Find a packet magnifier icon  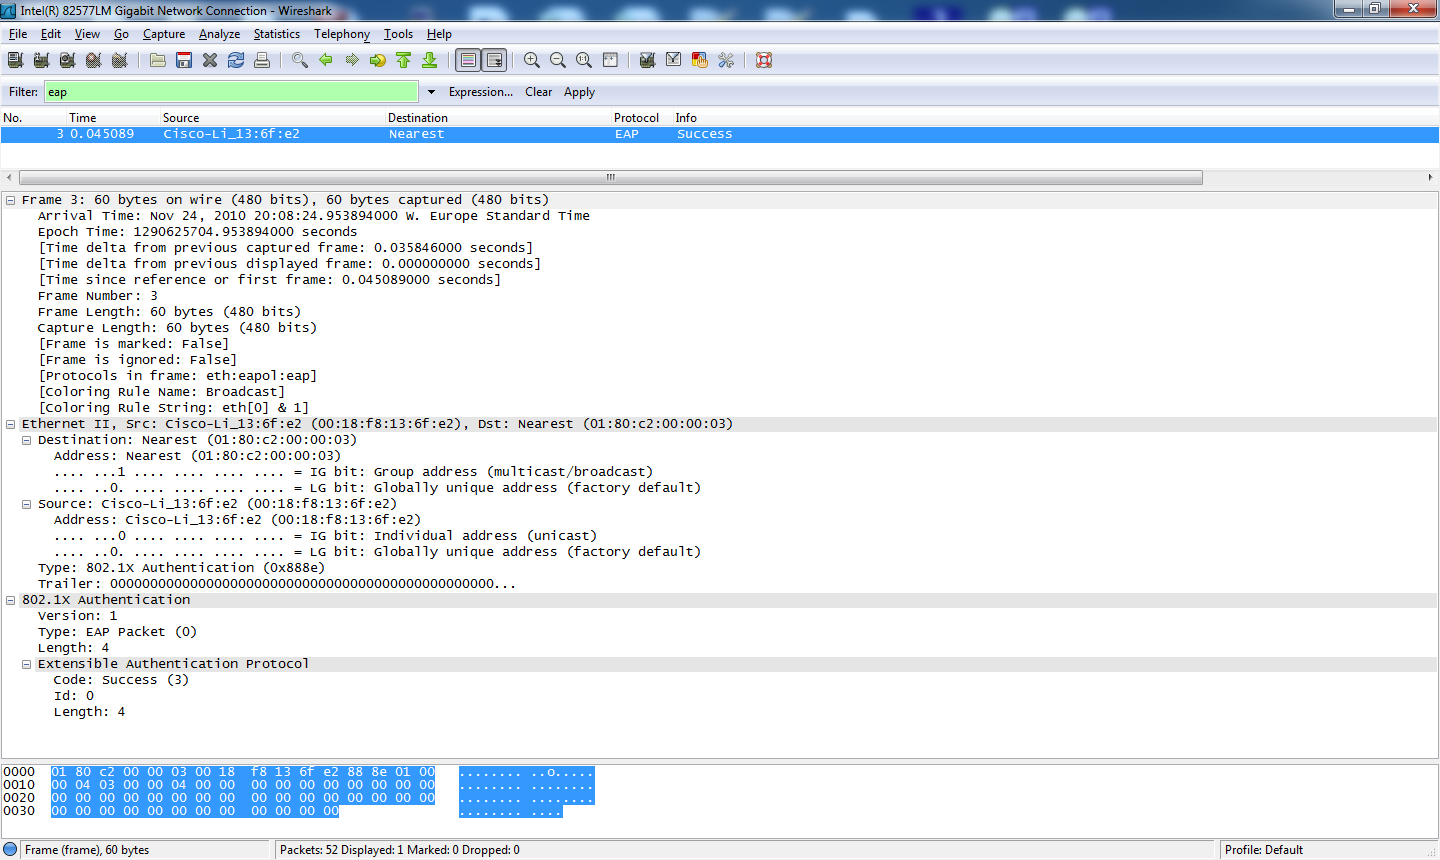[300, 60]
